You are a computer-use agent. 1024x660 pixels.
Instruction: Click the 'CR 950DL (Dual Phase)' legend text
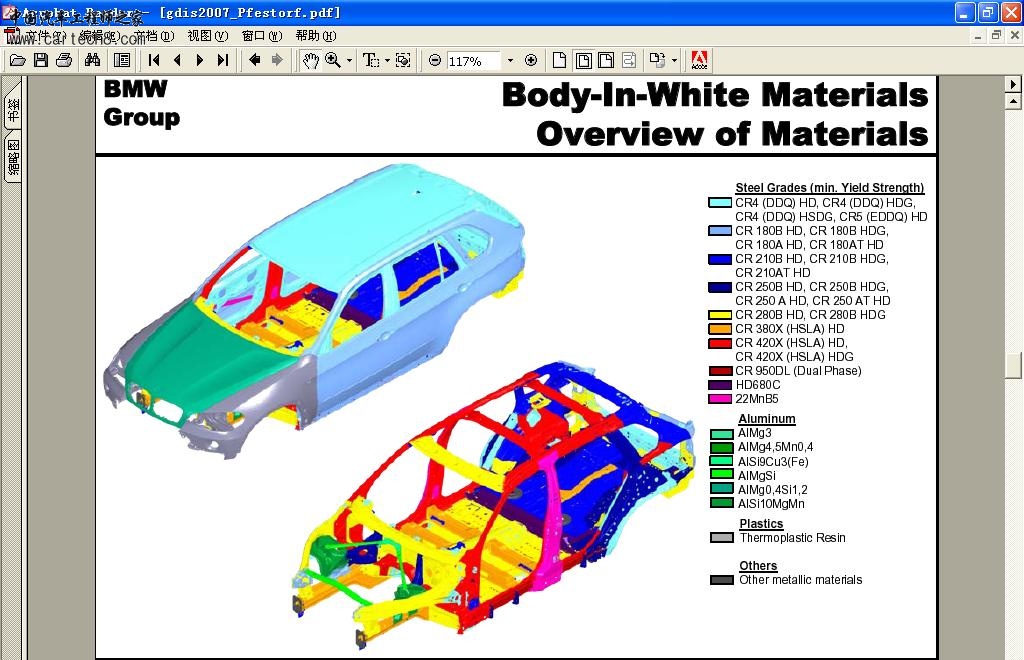point(798,371)
